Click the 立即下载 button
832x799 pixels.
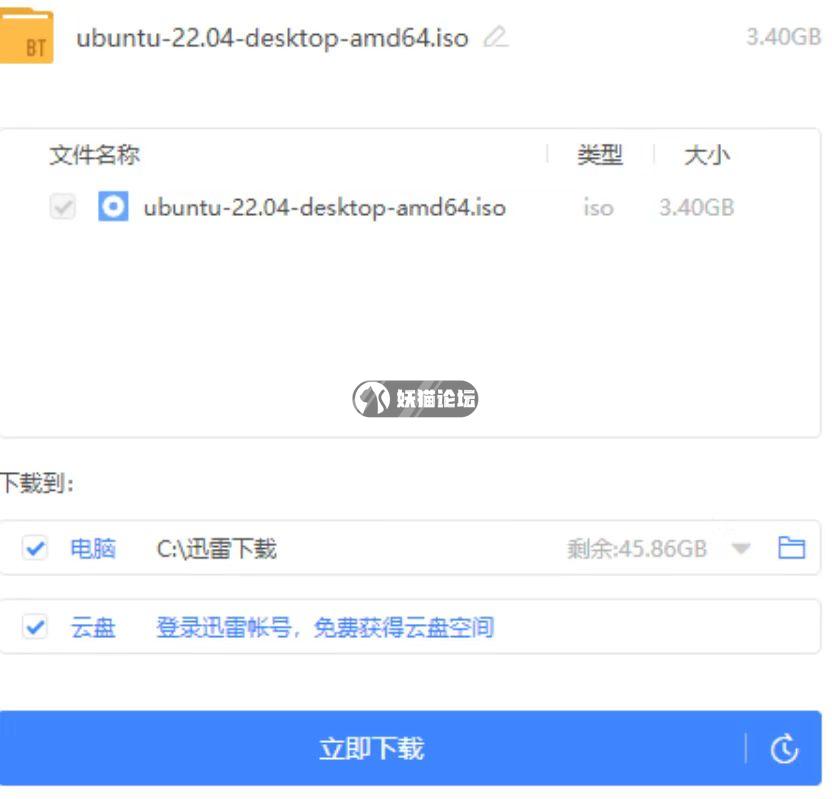point(371,748)
